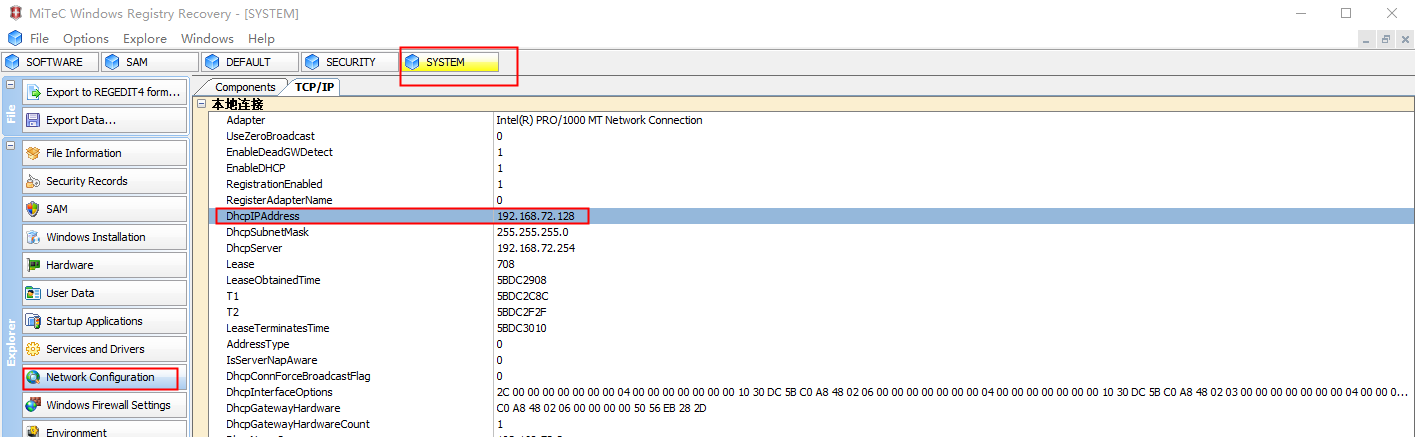
Task: Click the 255.255.255.0 subnet mask value
Action: 532,232
